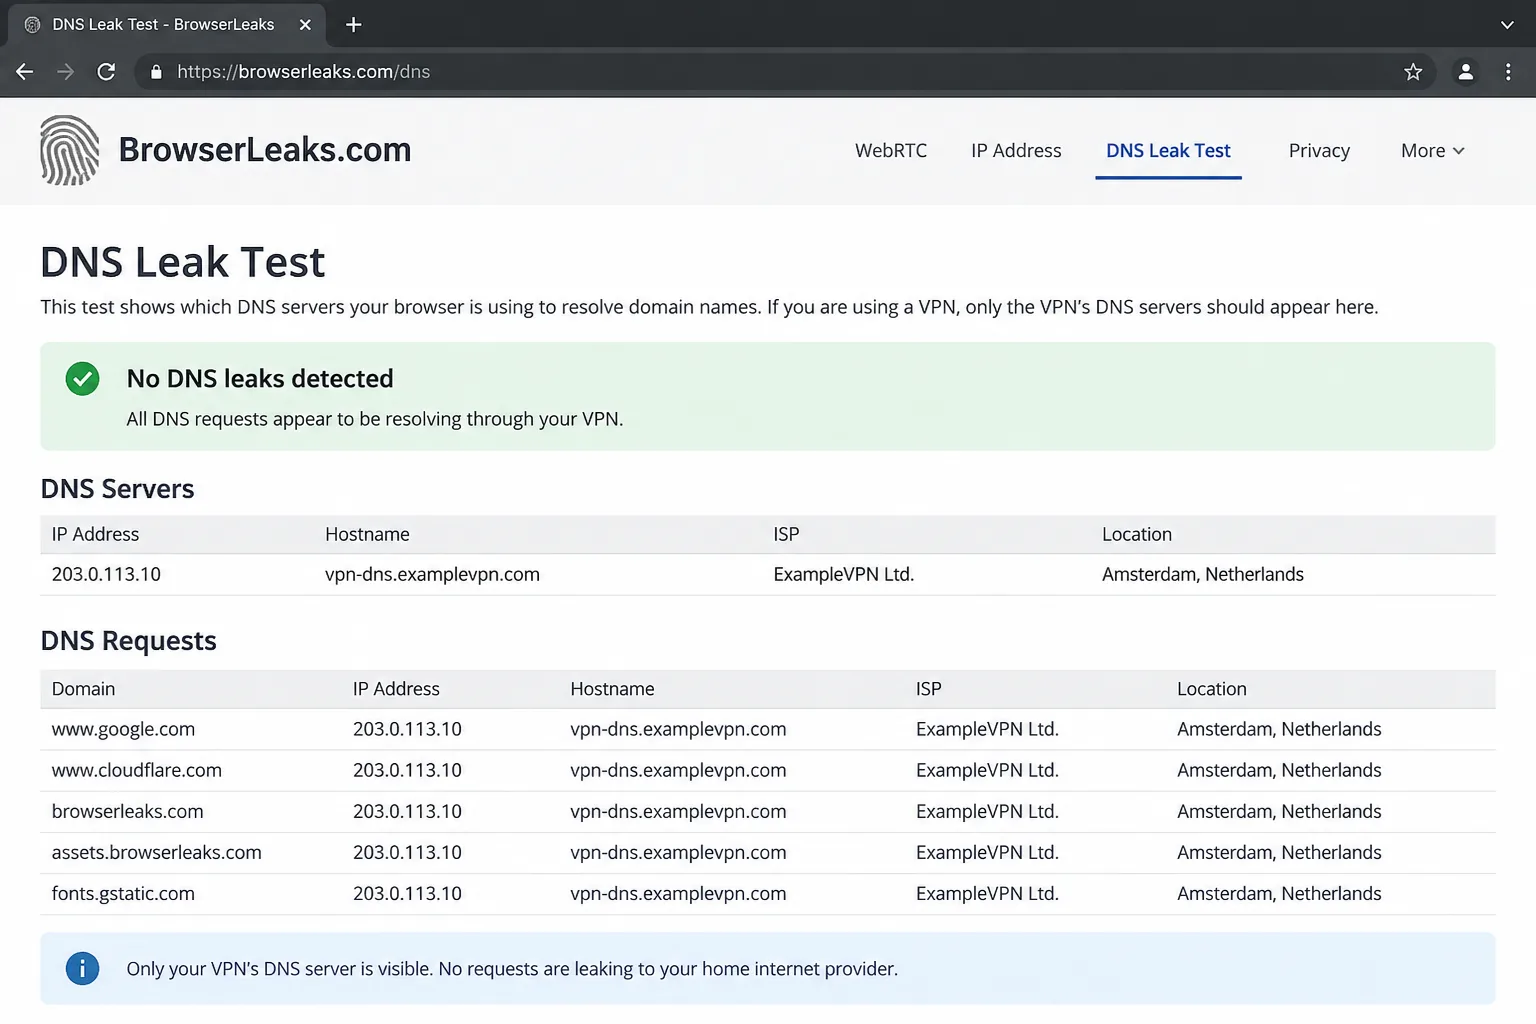Image resolution: width=1536 pixels, height=1024 pixels.
Task: Click the No DNS leaks detected heading
Action: tap(260, 378)
